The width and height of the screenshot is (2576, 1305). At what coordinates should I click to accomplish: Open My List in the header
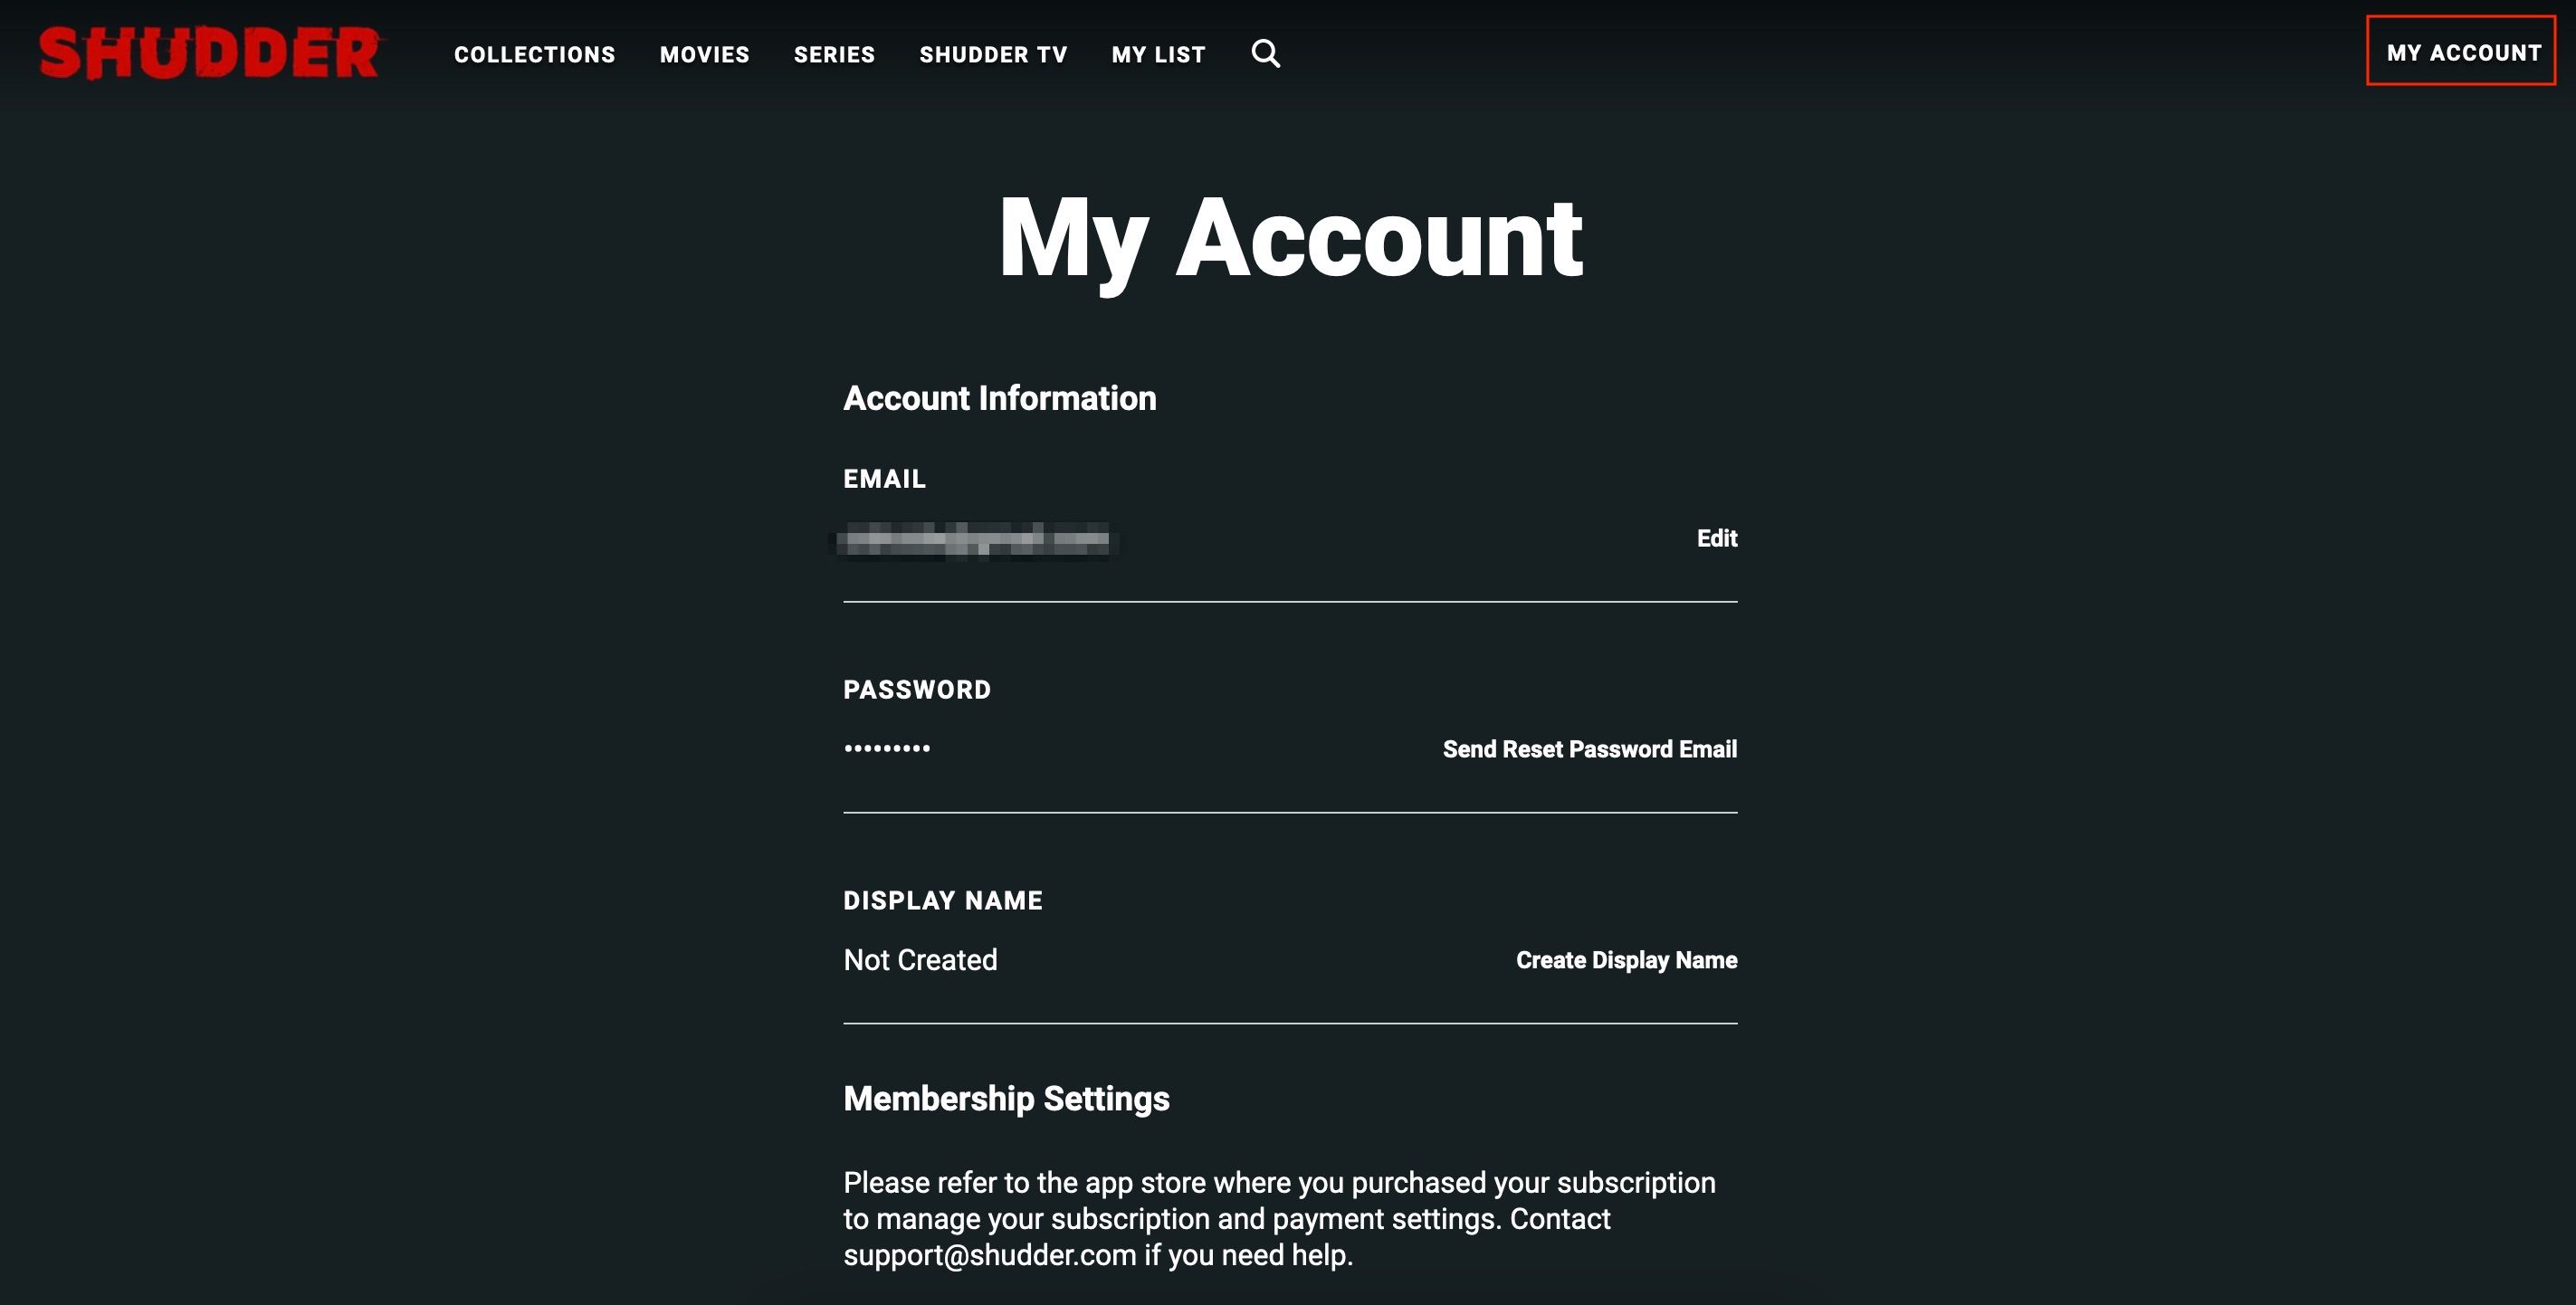coord(1158,55)
